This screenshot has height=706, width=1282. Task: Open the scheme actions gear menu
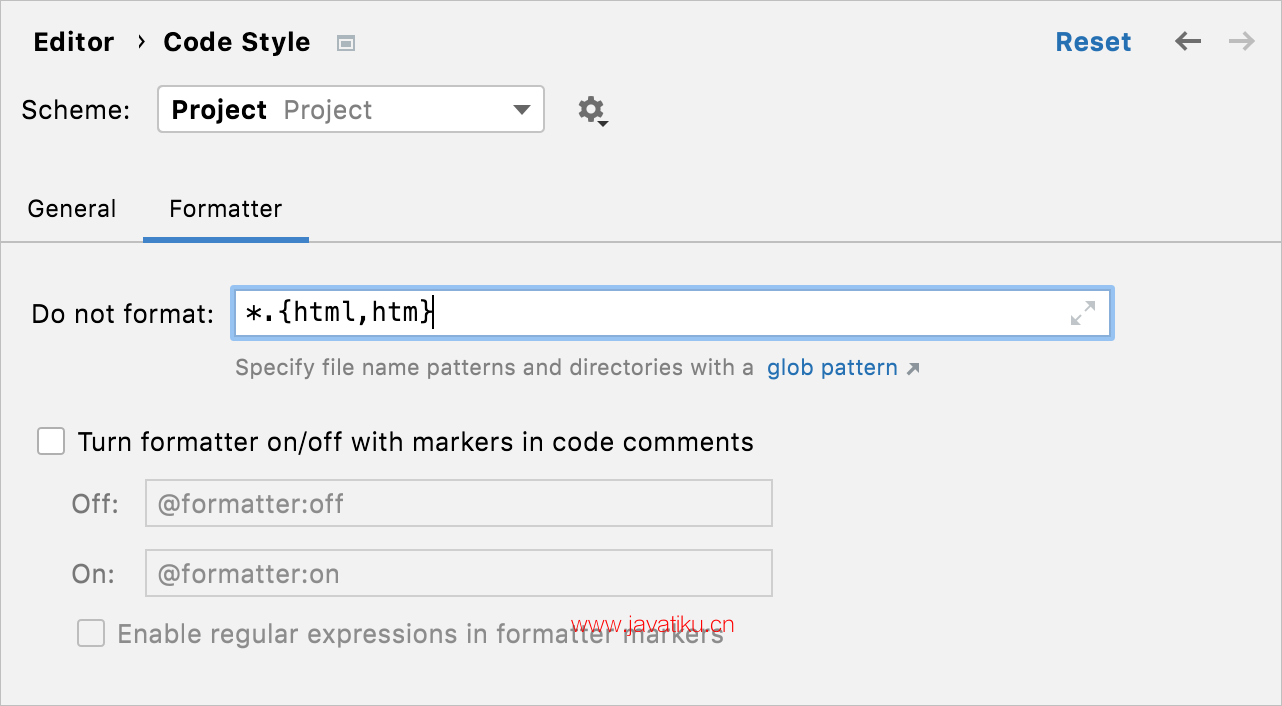(593, 110)
